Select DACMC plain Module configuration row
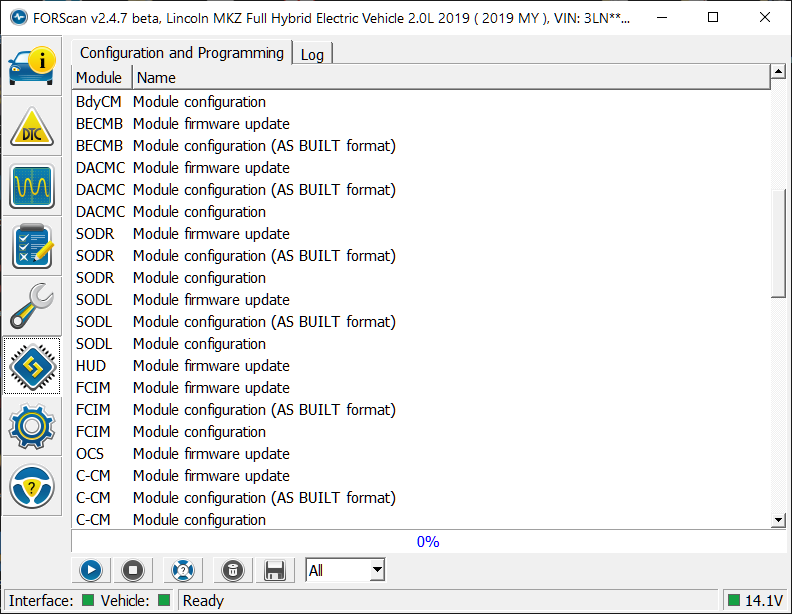Viewport: 792px width, 614px height. (421, 212)
